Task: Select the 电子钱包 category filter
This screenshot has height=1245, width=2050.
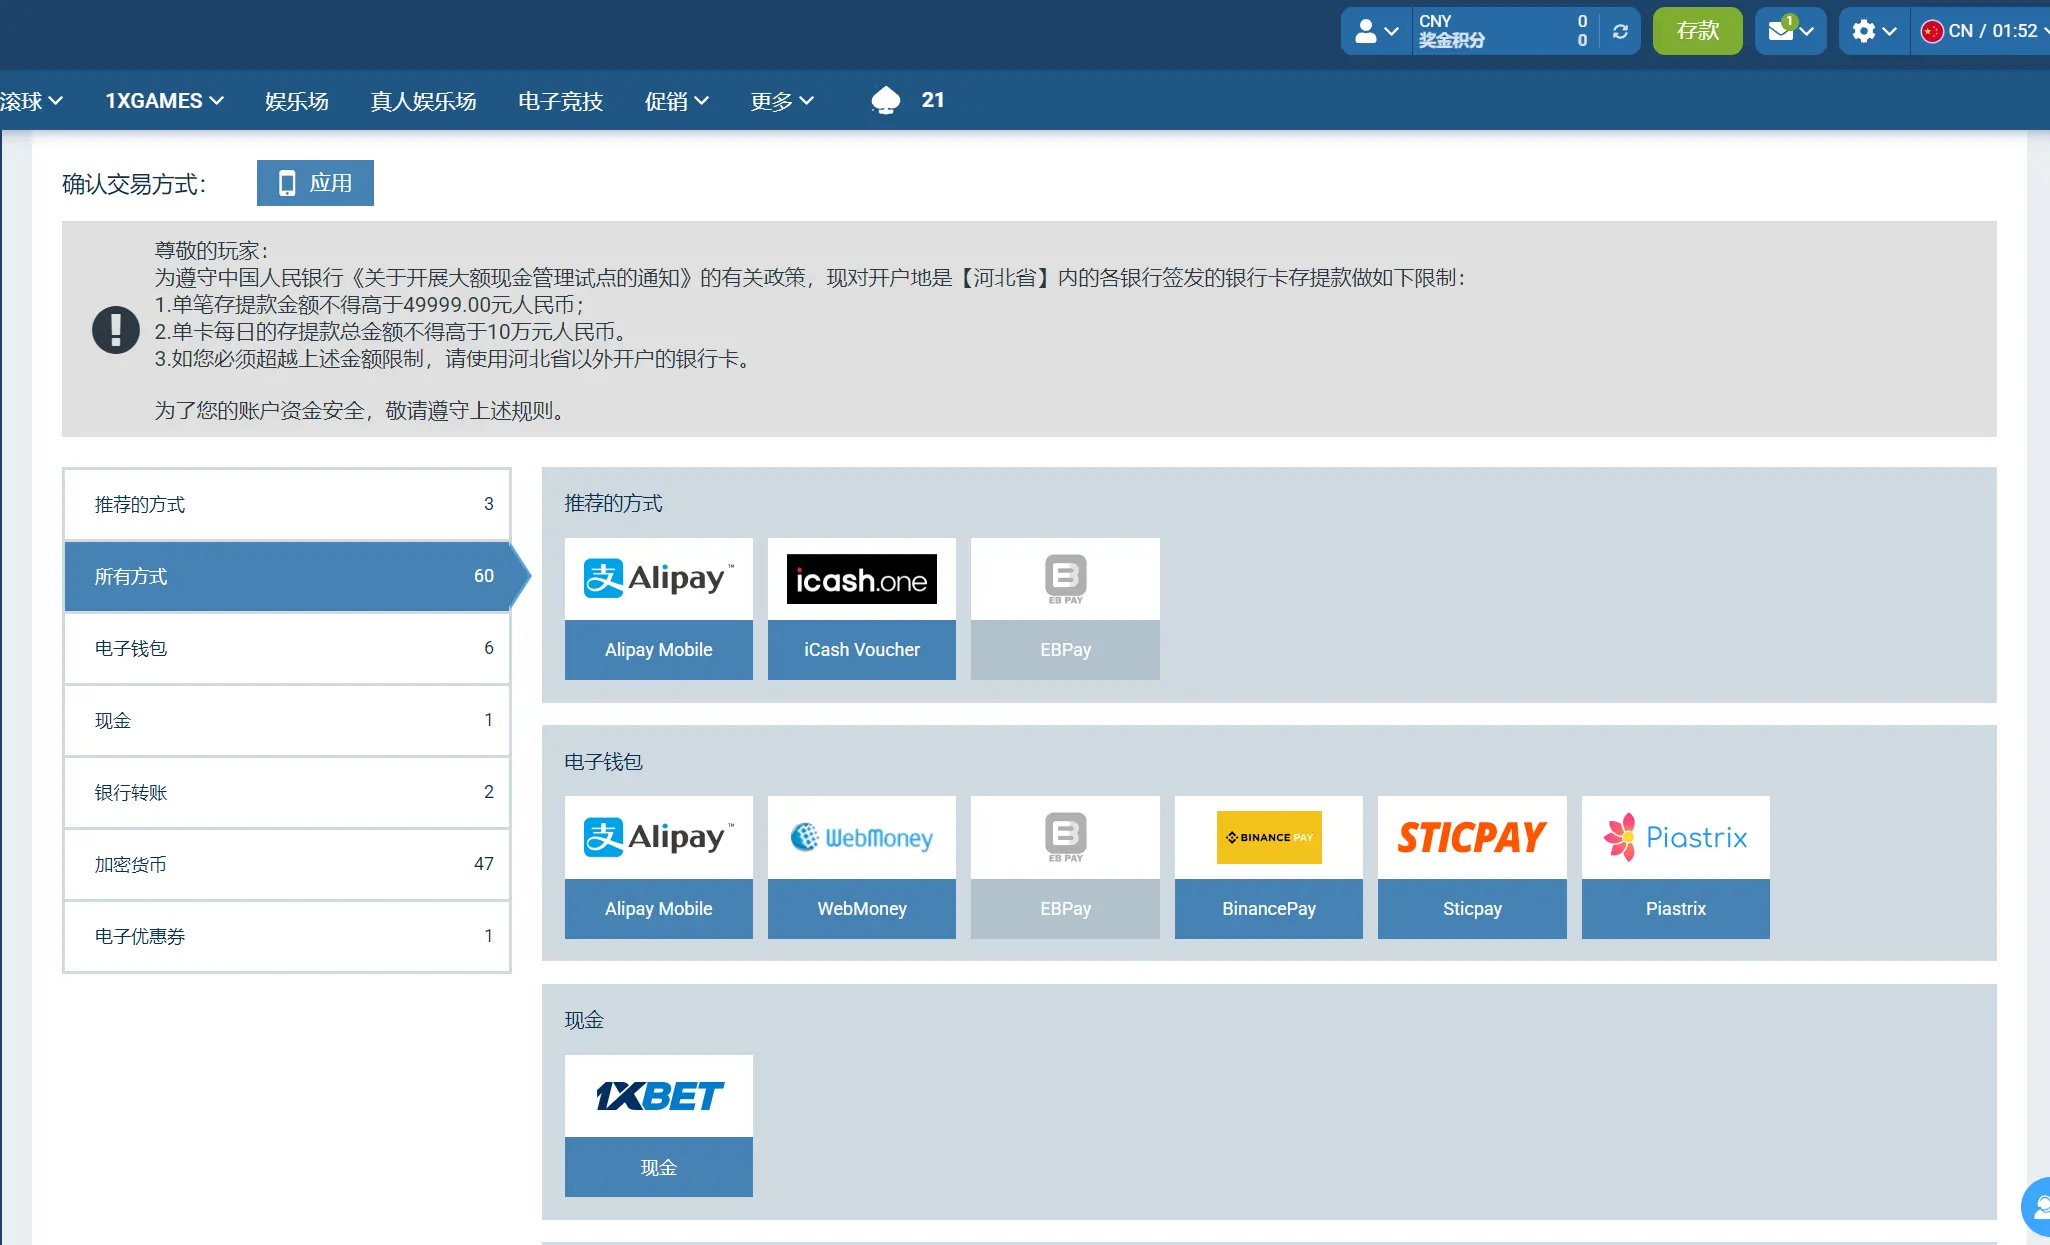Action: pos(287,648)
